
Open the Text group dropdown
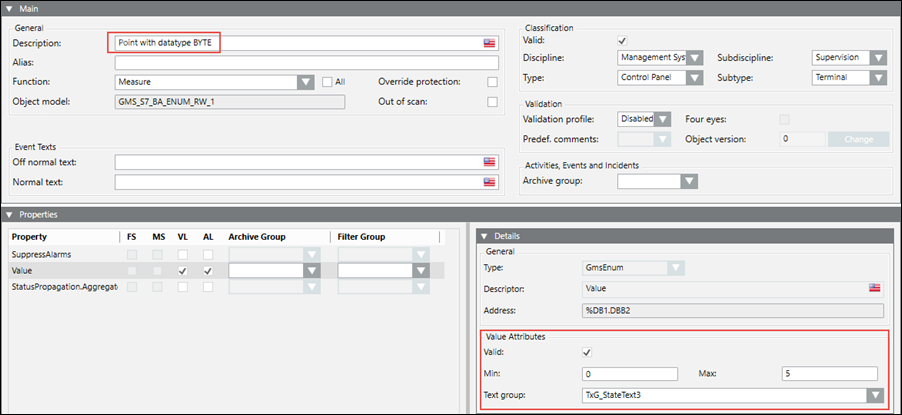click(877, 396)
